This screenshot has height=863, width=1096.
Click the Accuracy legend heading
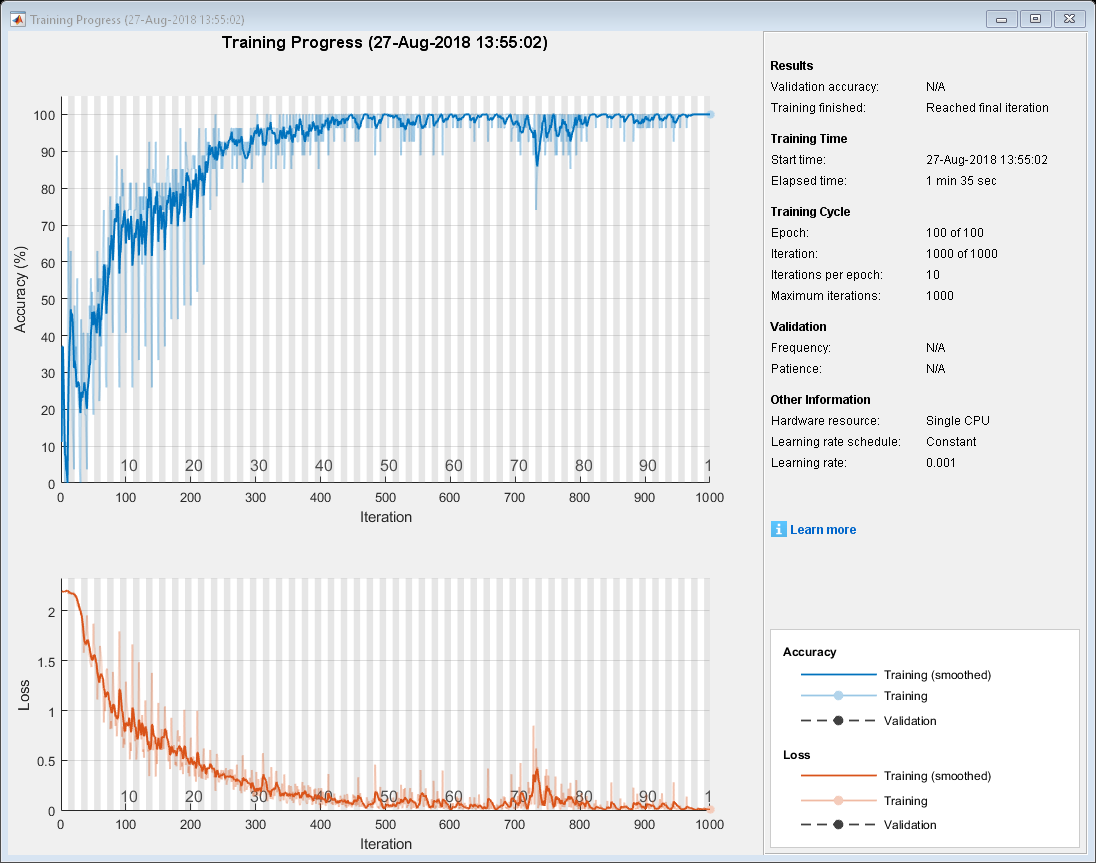click(809, 652)
